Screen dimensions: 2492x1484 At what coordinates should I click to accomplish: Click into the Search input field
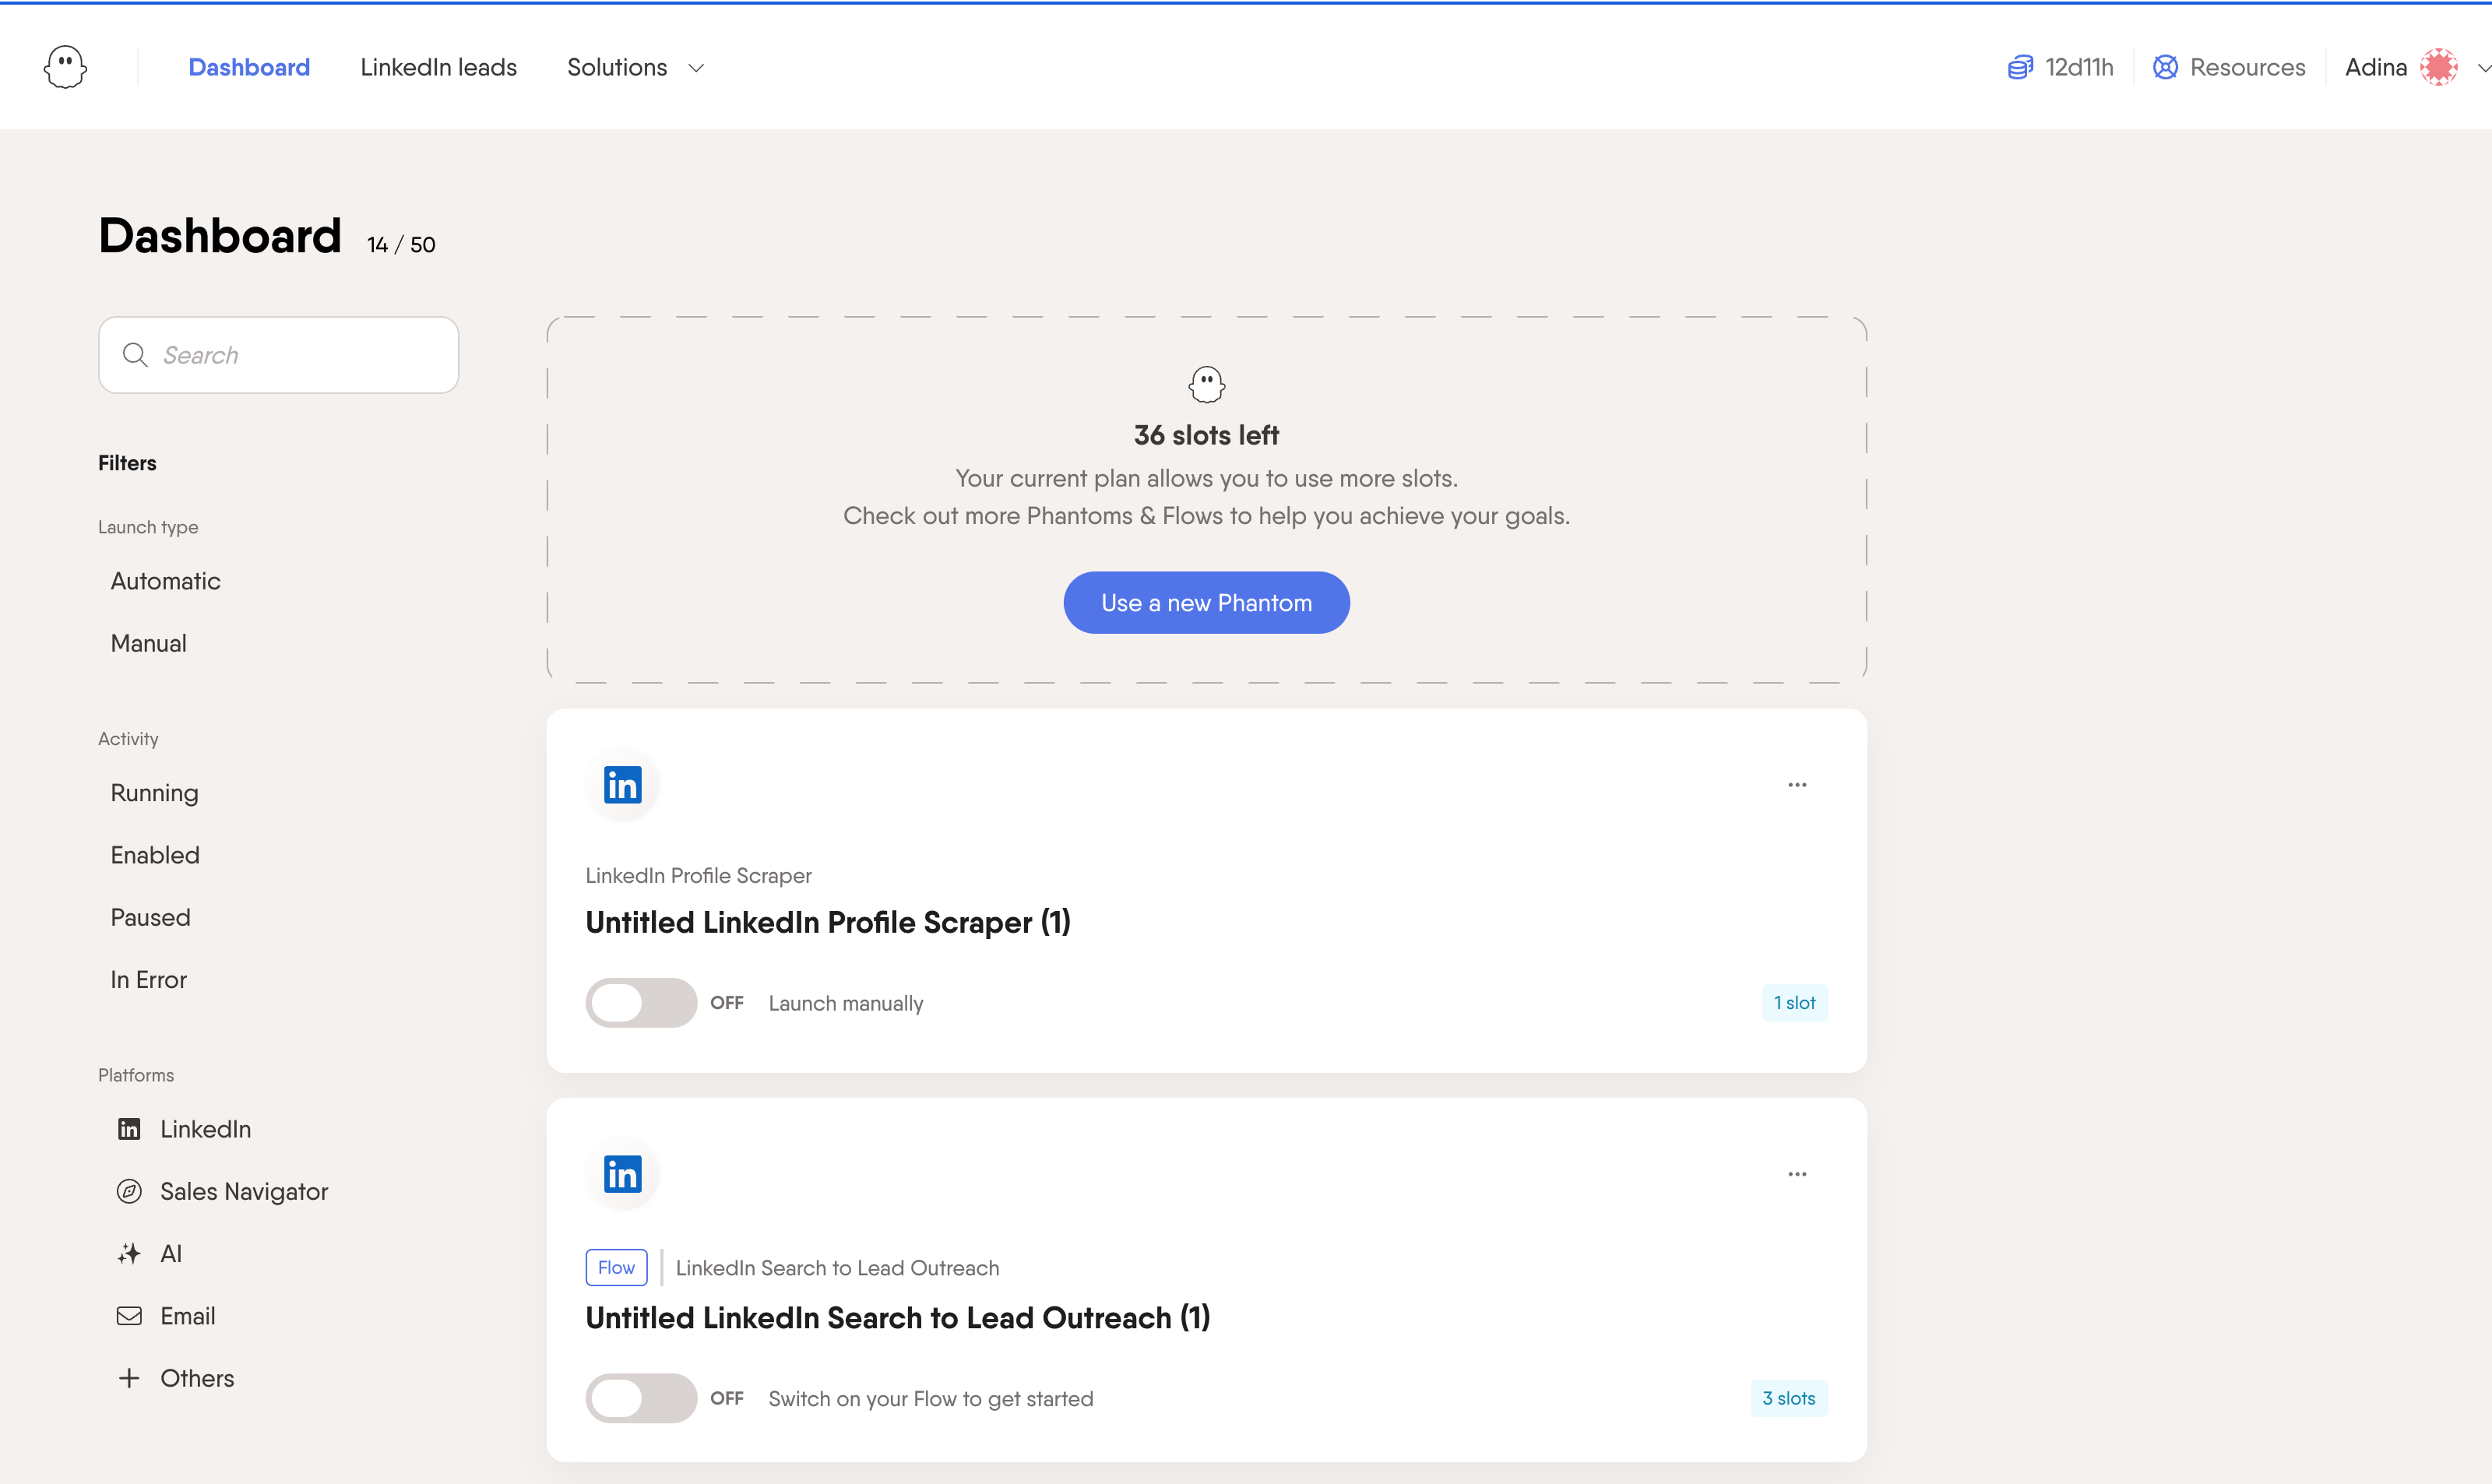point(278,355)
